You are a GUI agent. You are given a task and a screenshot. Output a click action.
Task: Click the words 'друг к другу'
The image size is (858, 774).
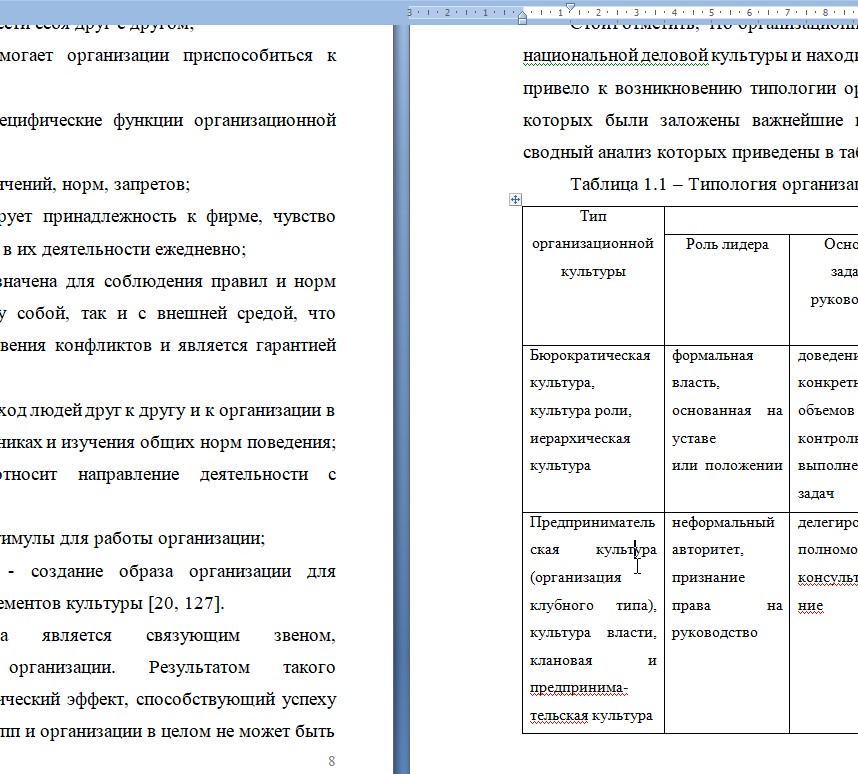point(135,411)
